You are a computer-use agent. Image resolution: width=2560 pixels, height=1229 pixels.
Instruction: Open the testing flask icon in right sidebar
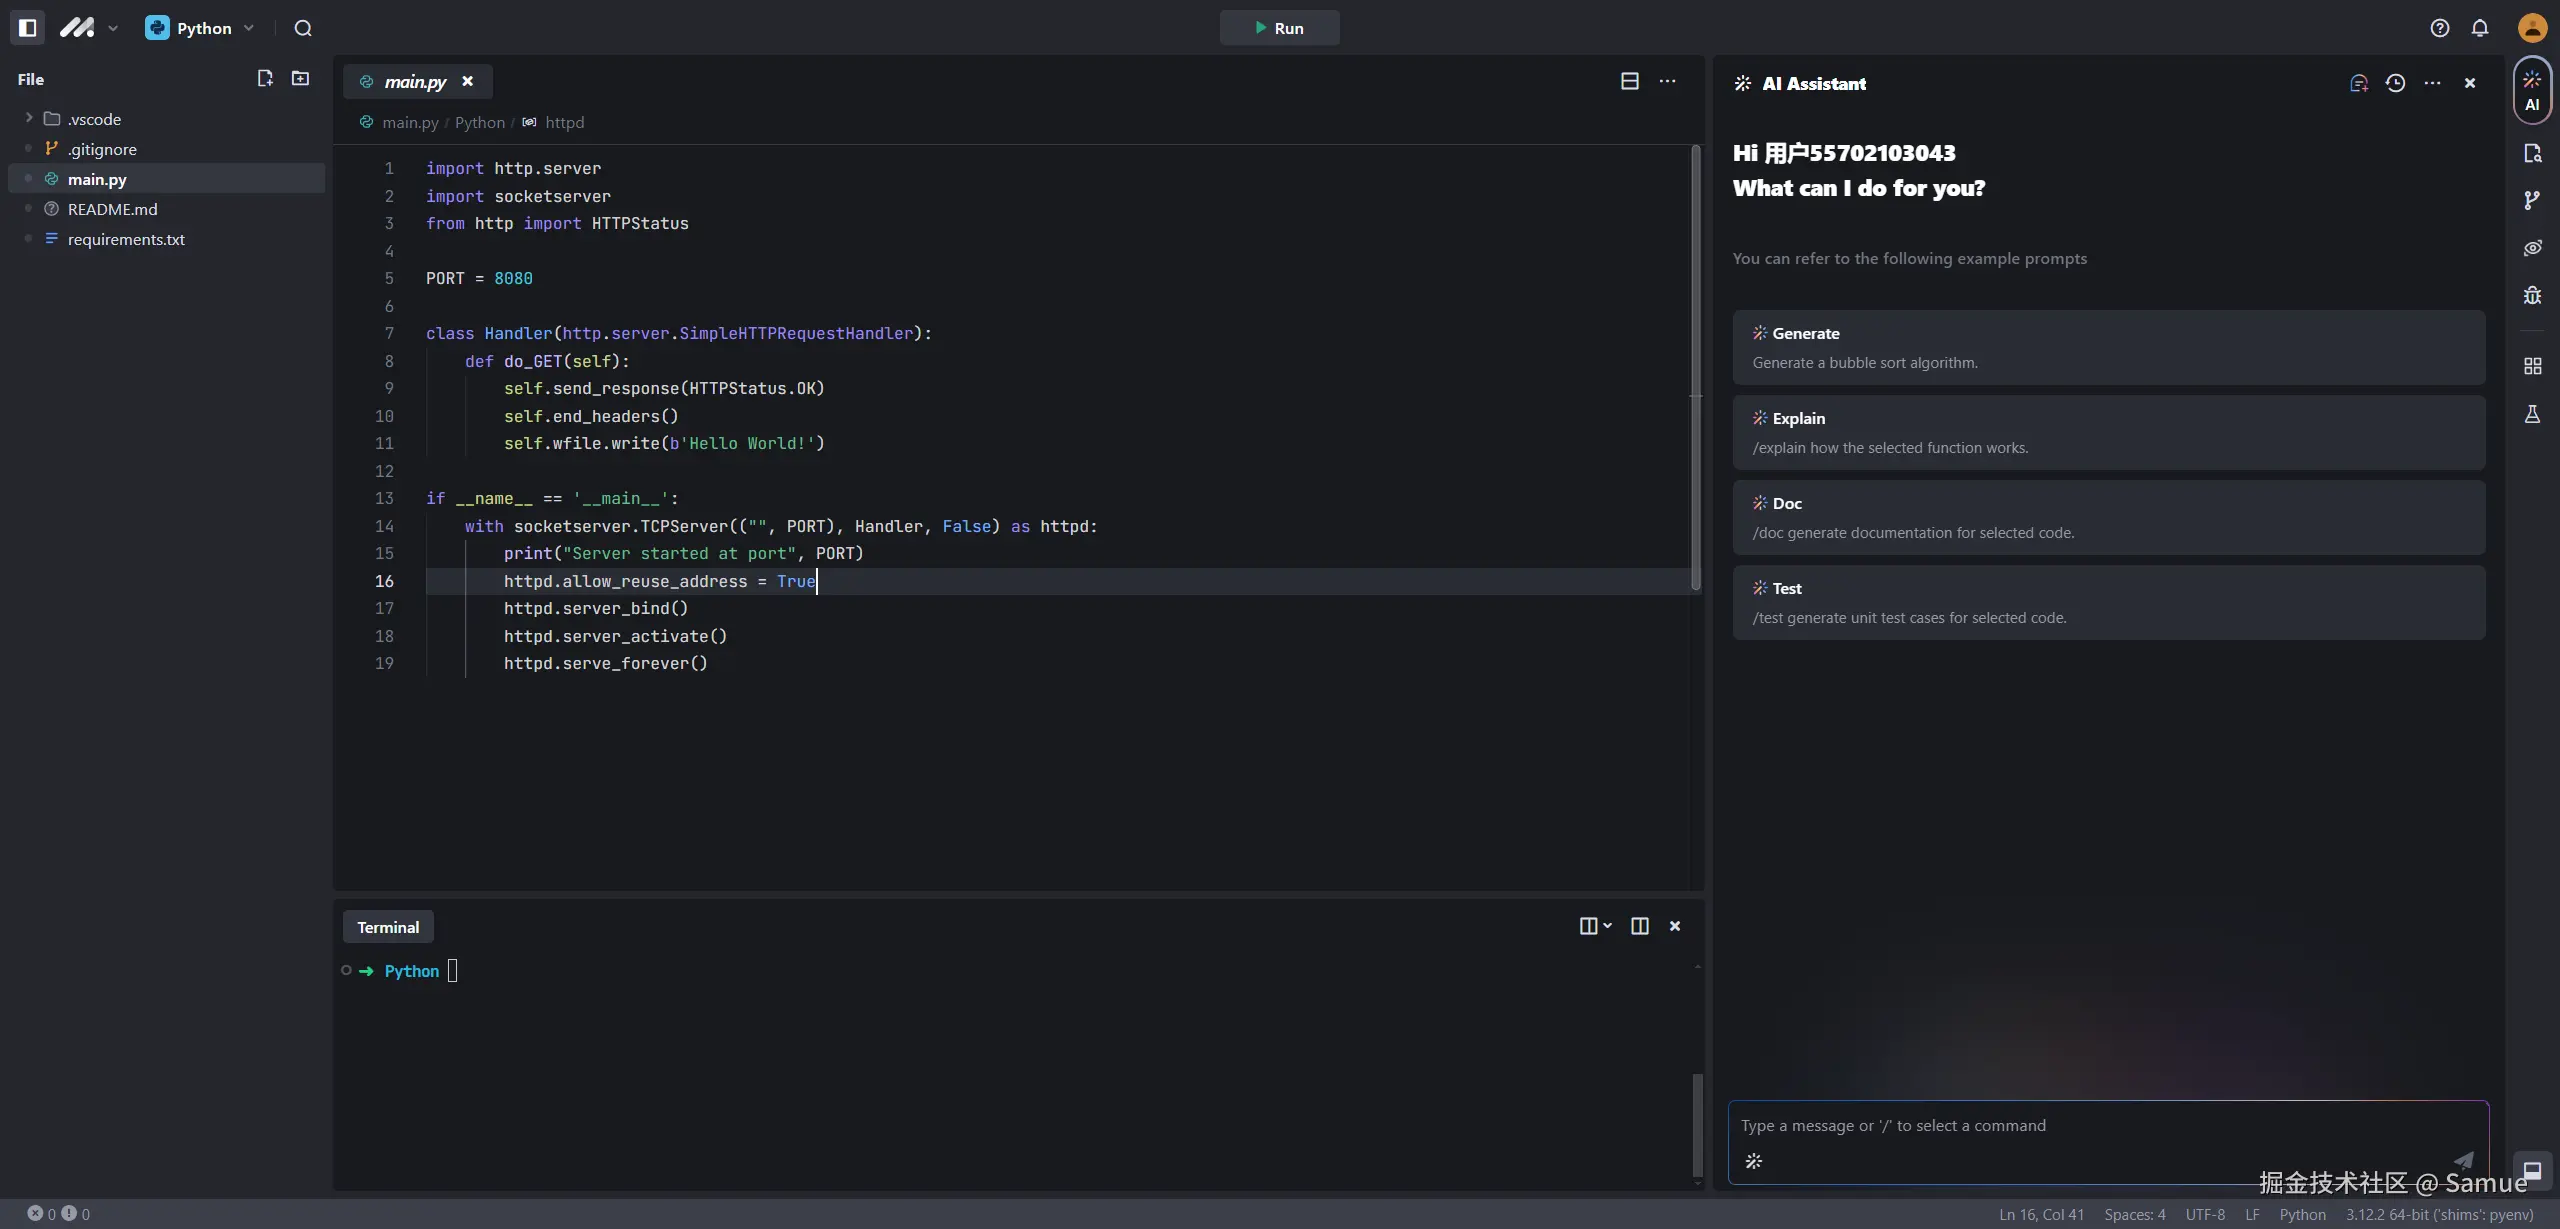coord(2532,414)
